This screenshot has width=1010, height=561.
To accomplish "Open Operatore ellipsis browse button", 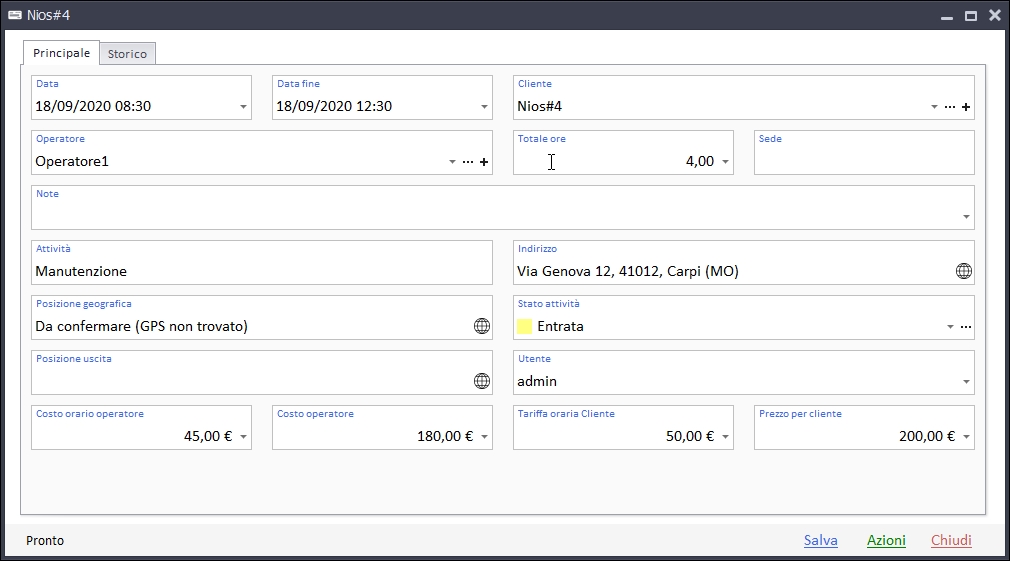I will click(468, 162).
